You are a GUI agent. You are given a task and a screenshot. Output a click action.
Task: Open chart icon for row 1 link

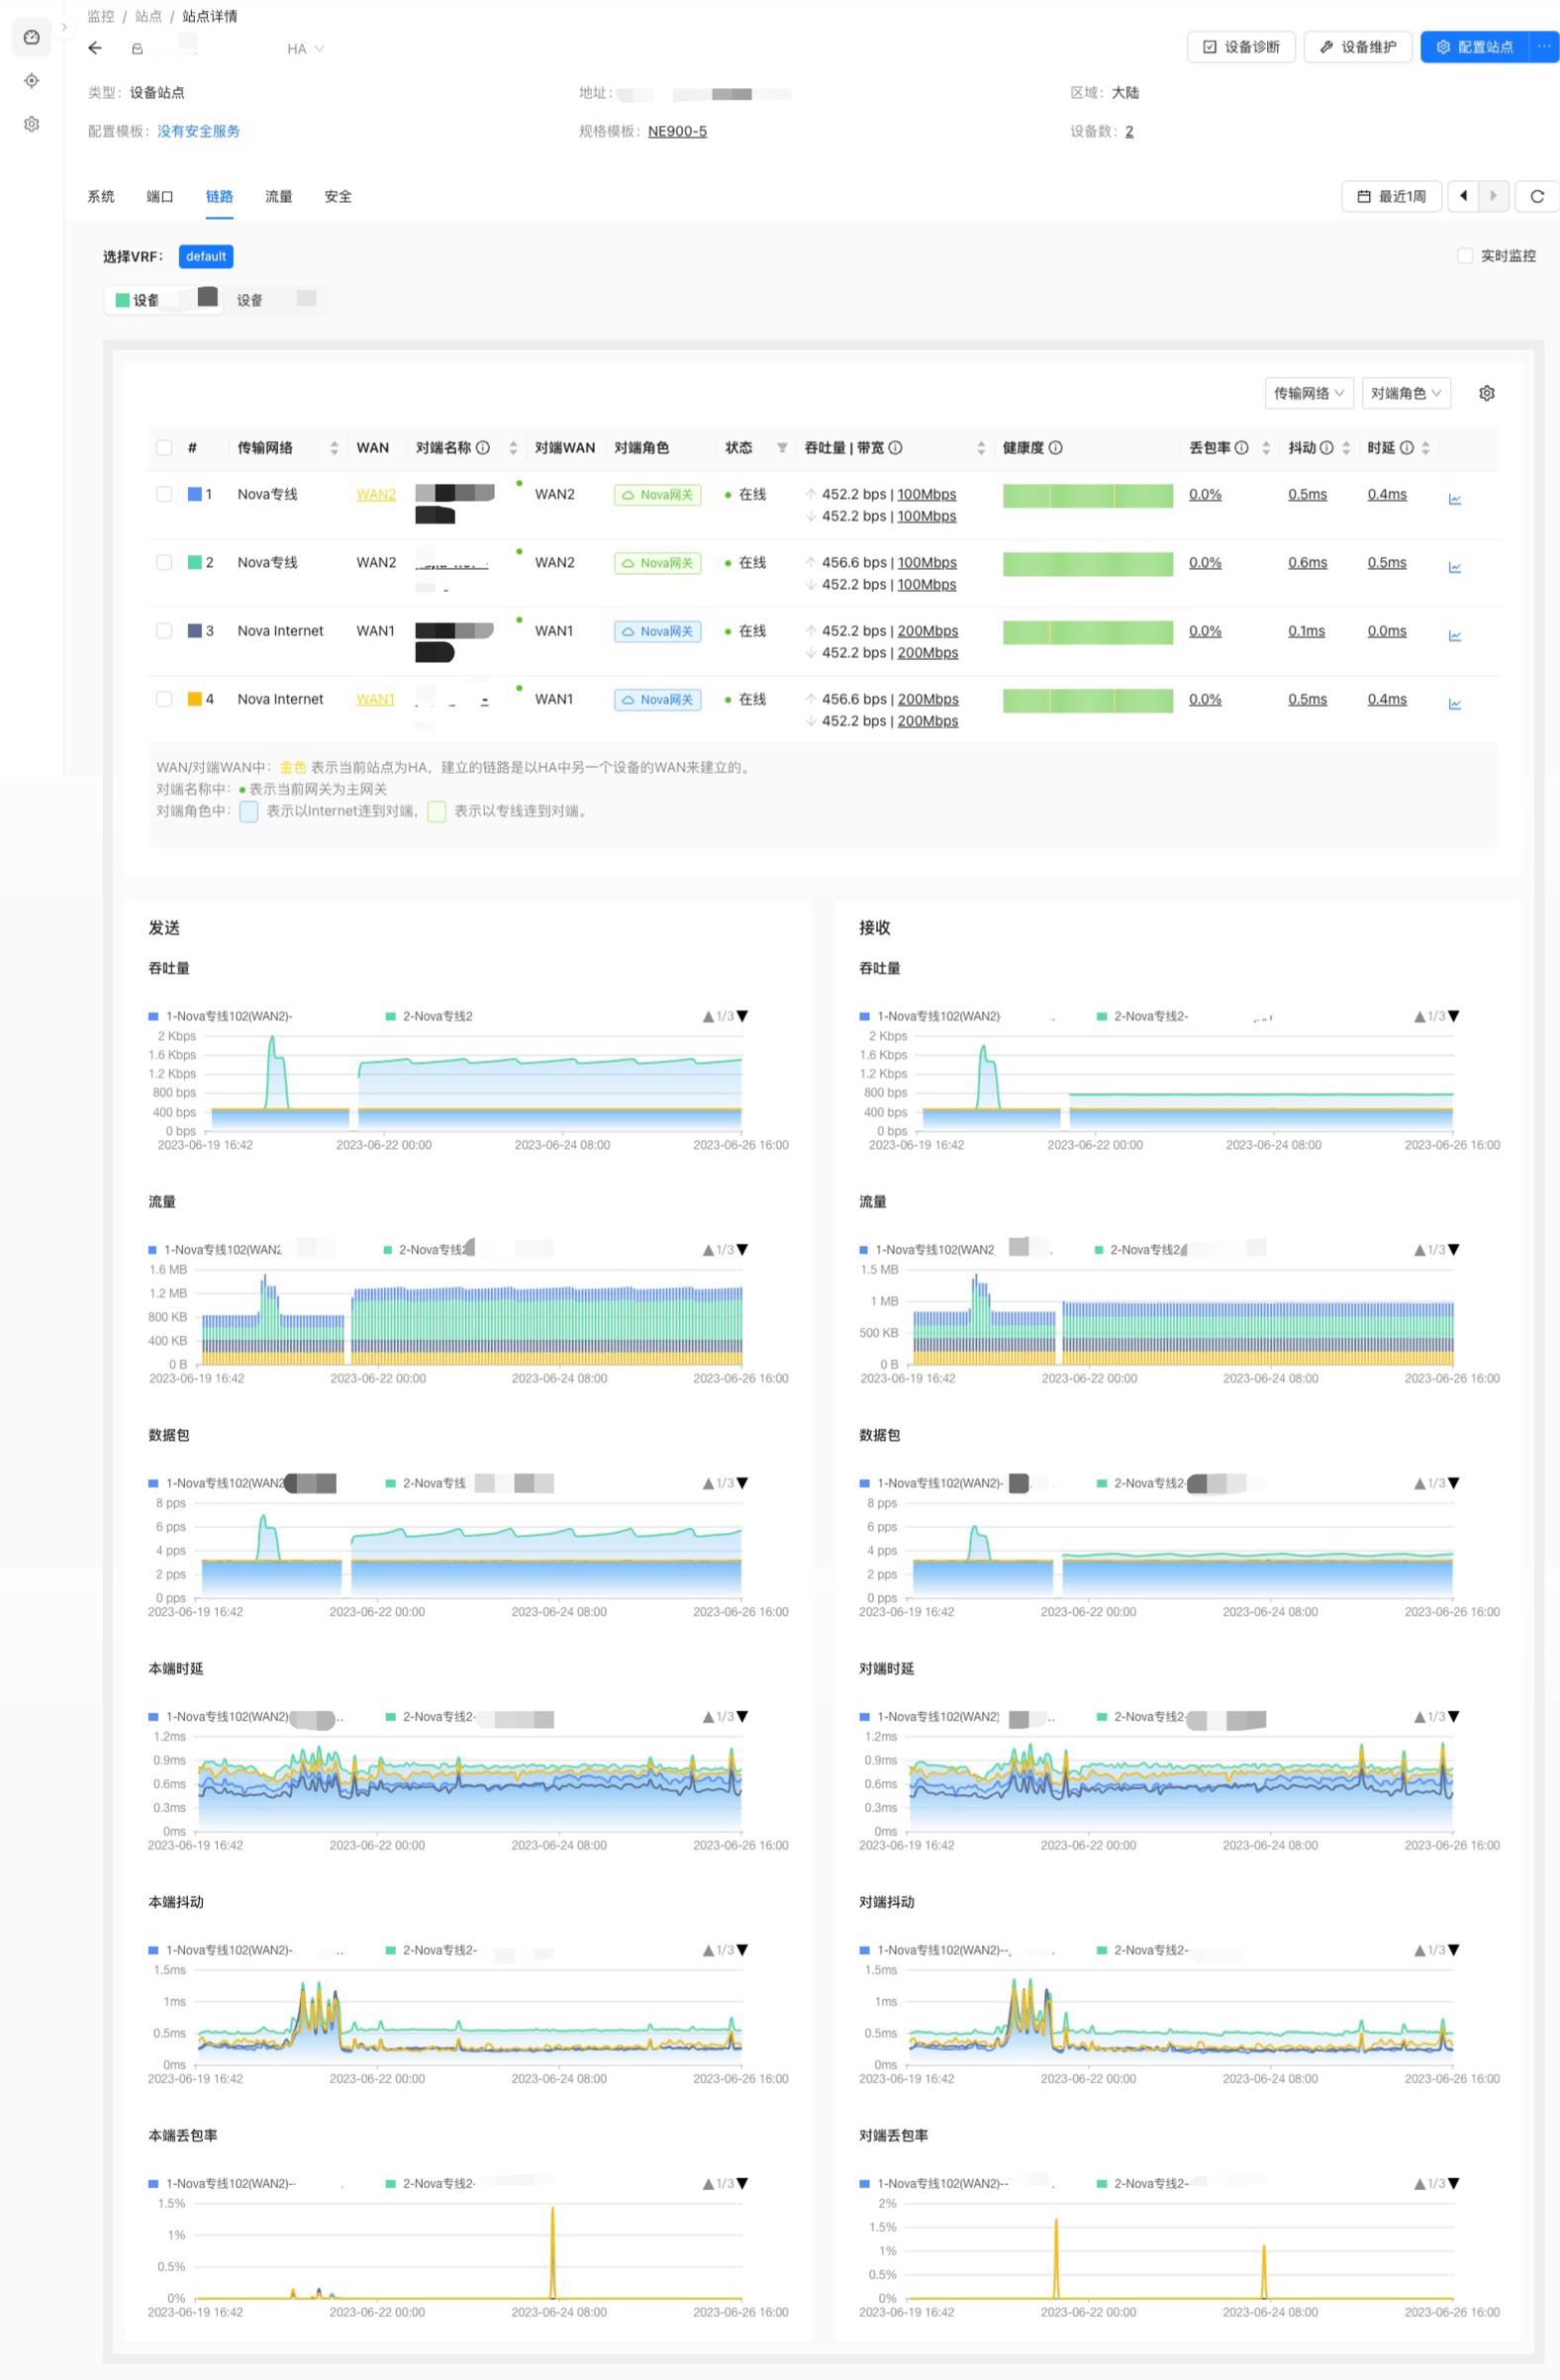pyautogui.click(x=1455, y=499)
